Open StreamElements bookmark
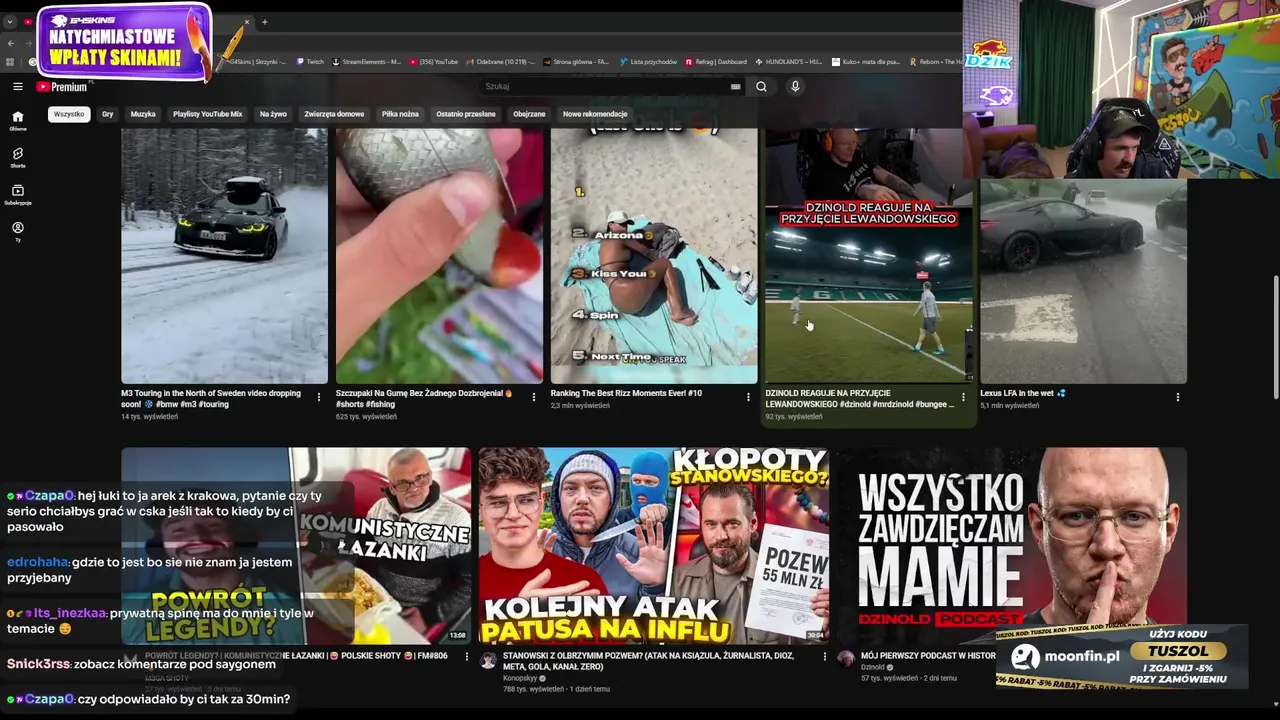Viewport: 1280px width, 720px height. pyautogui.click(x=367, y=62)
